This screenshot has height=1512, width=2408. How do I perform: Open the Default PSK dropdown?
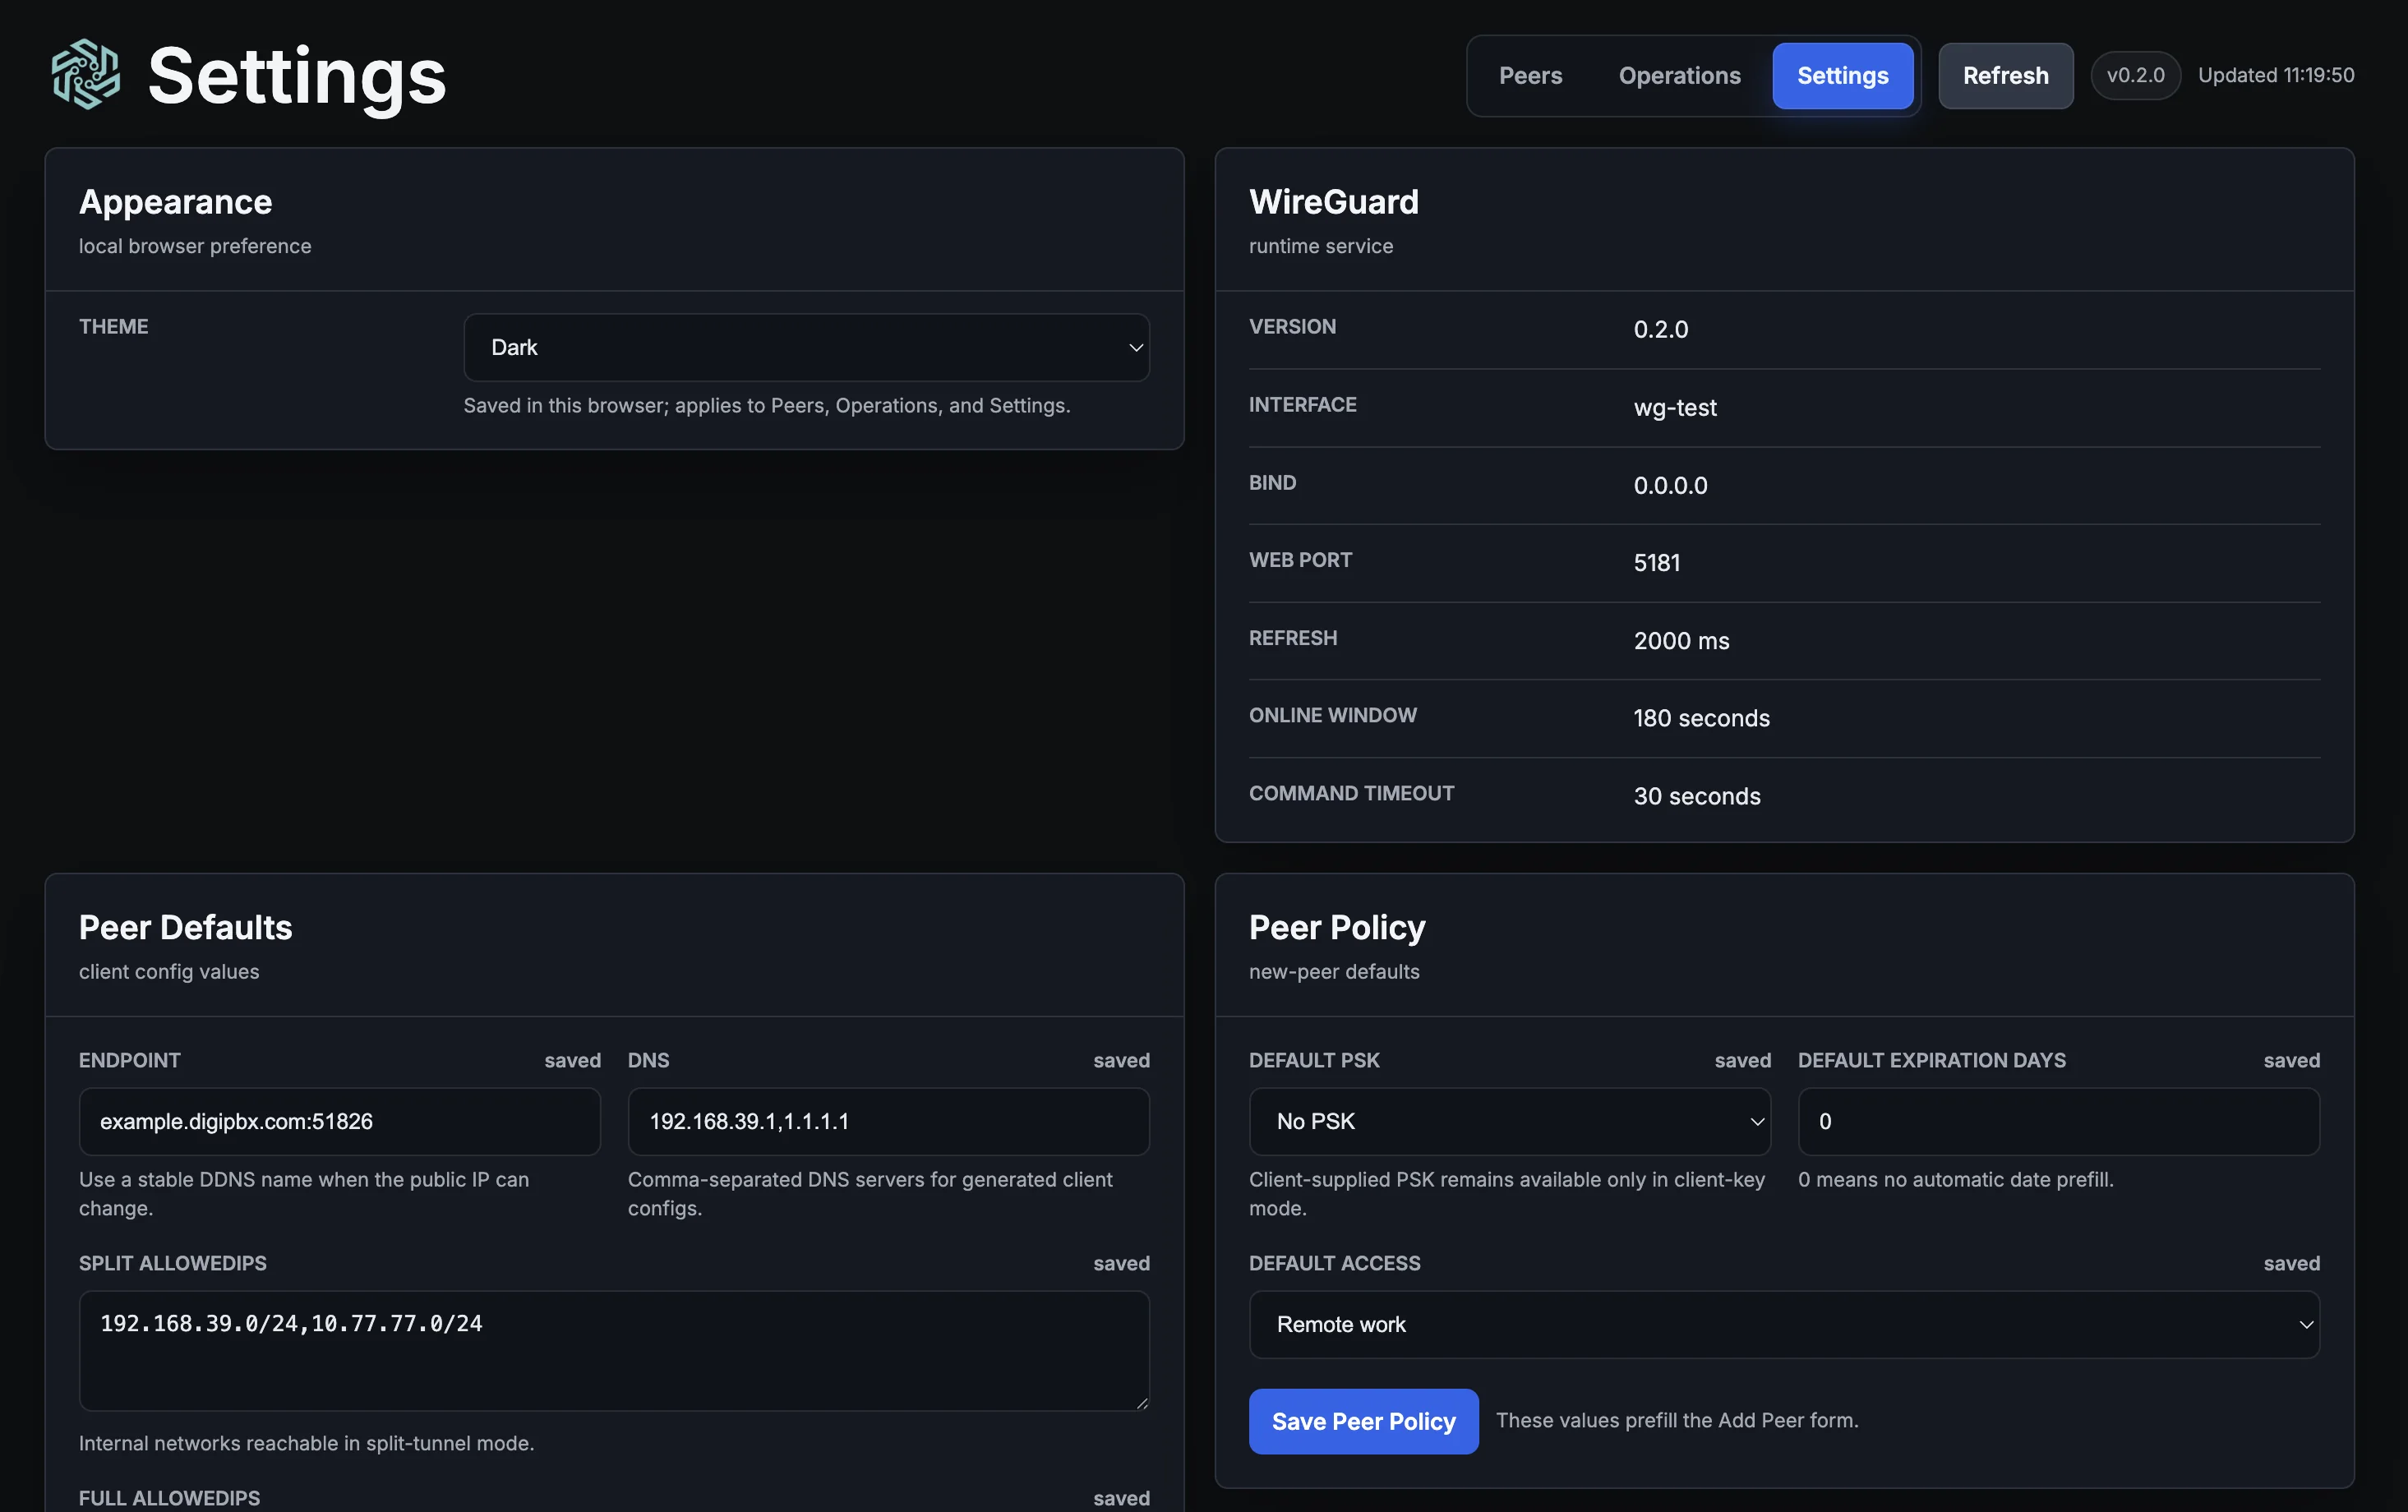coord(1509,1121)
